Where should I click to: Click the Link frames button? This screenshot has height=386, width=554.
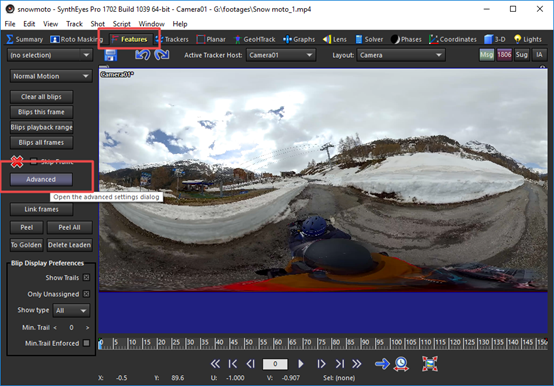41,209
